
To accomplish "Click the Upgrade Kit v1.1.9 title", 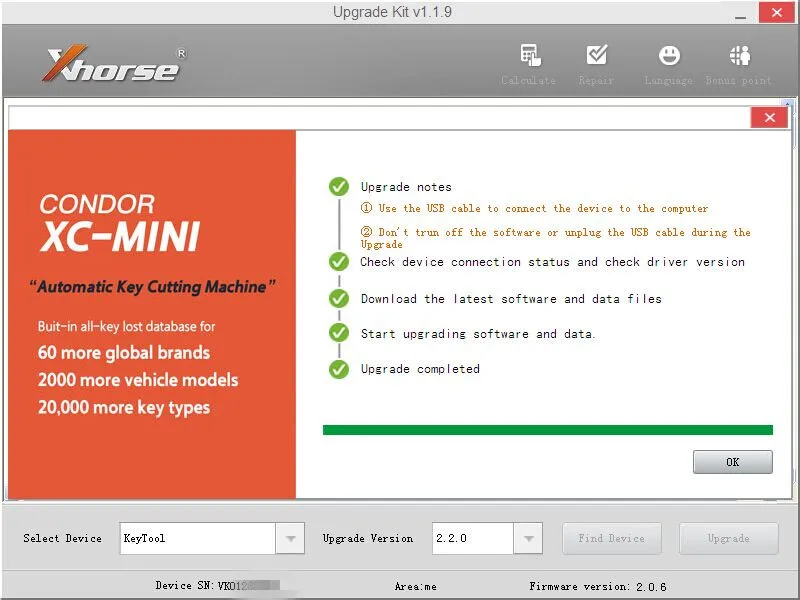I will (x=392, y=12).
